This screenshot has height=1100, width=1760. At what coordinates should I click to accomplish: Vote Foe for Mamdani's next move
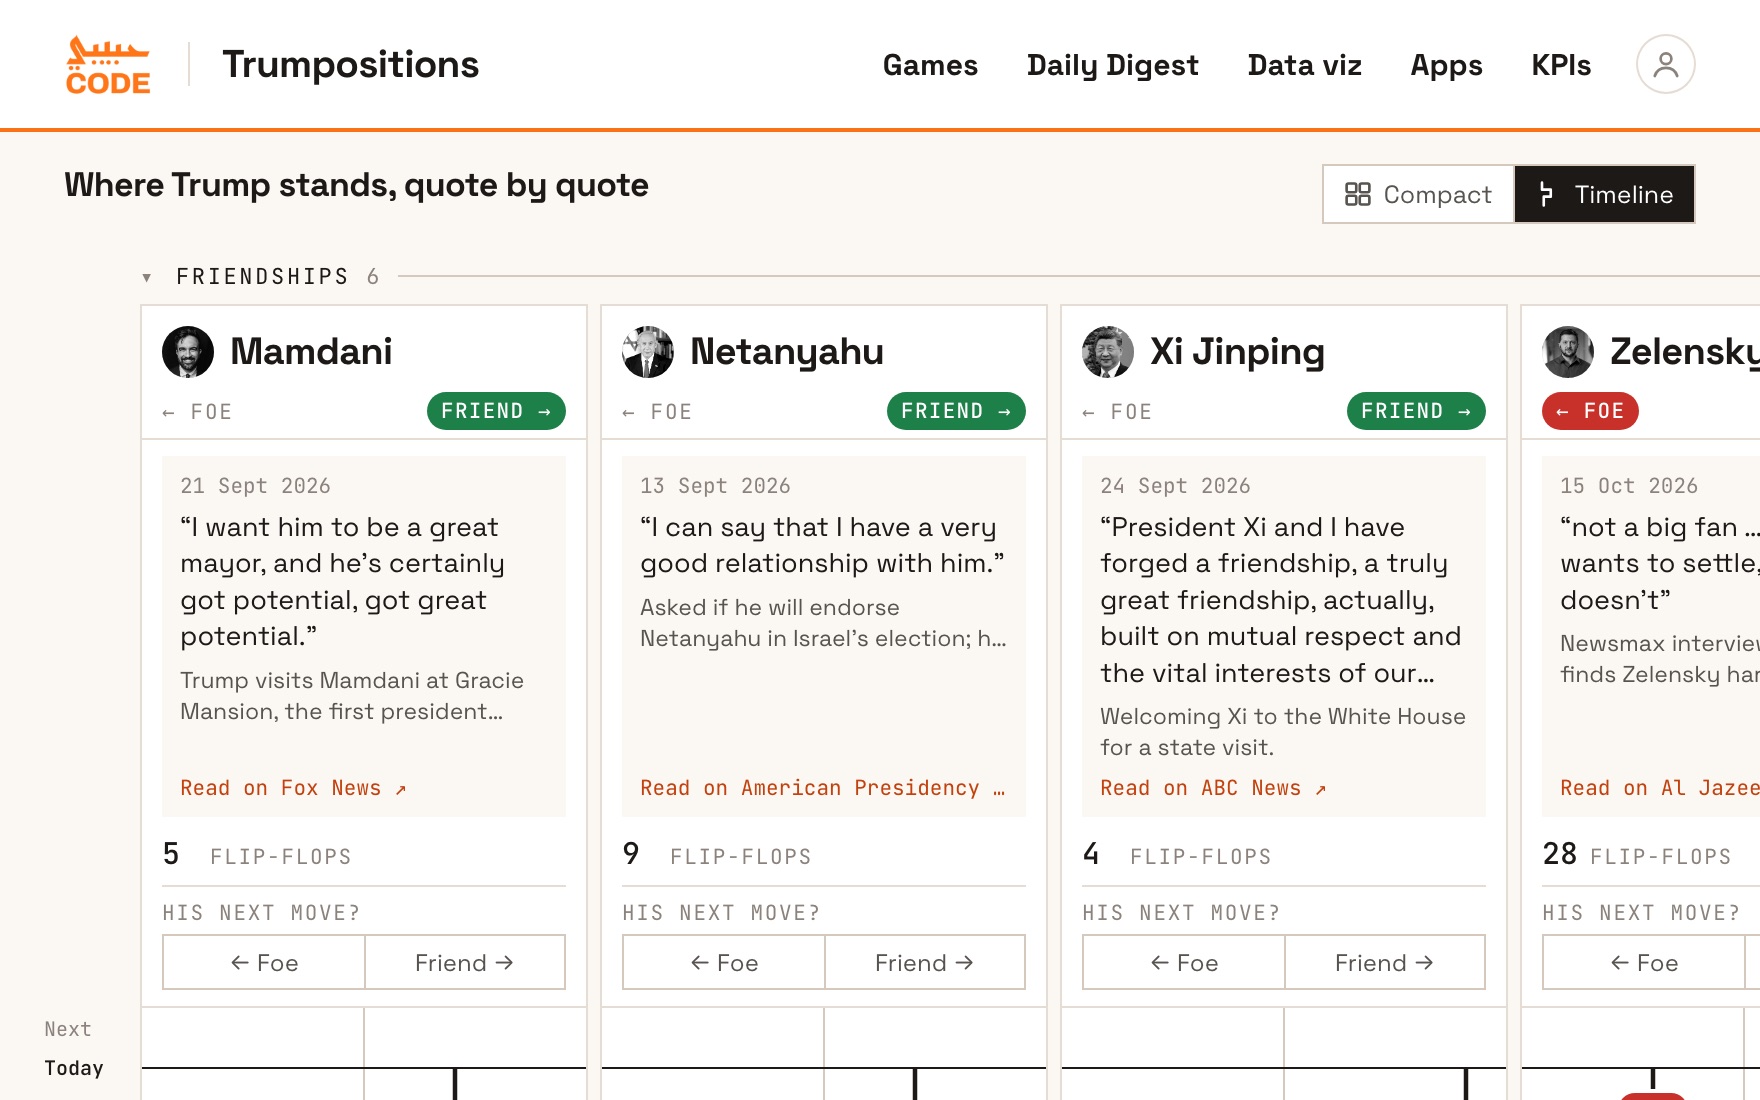point(264,962)
